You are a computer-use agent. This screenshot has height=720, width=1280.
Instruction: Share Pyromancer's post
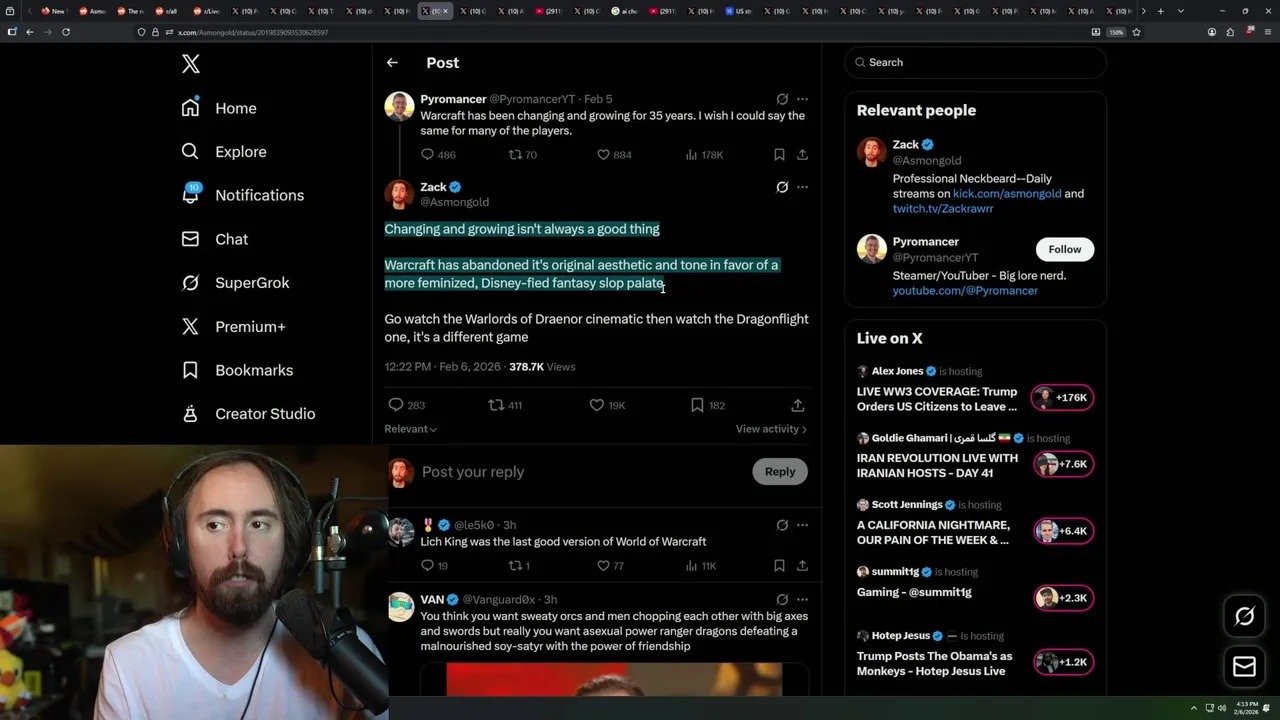pos(802,155)
